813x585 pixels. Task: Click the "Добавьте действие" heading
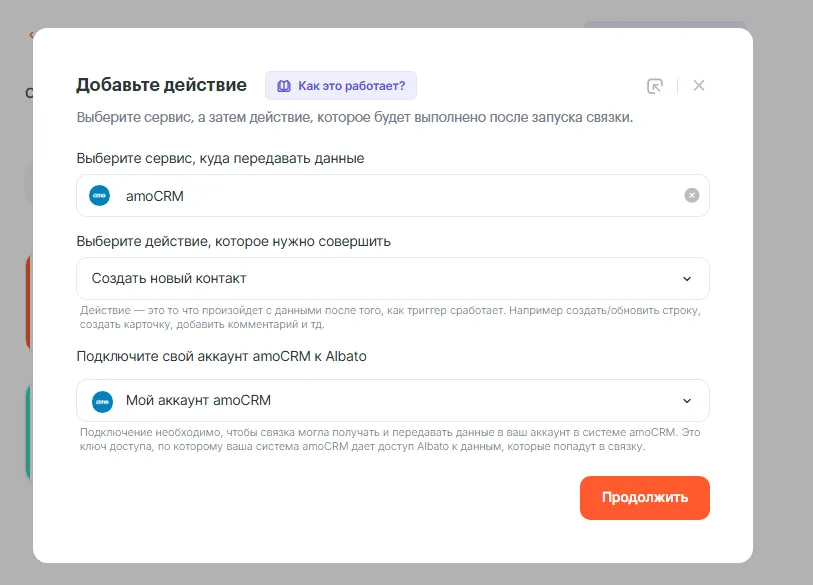161,85
